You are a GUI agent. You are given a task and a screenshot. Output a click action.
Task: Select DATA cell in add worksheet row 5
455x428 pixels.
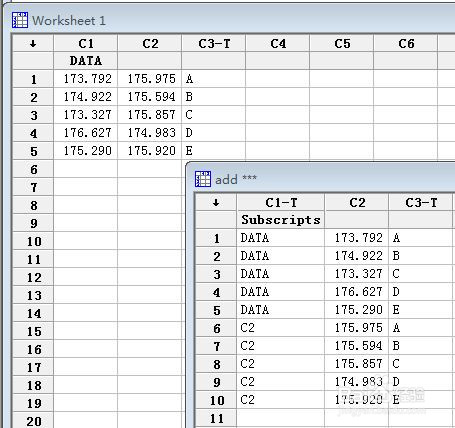pyautogui.click(x=281, y=310)
